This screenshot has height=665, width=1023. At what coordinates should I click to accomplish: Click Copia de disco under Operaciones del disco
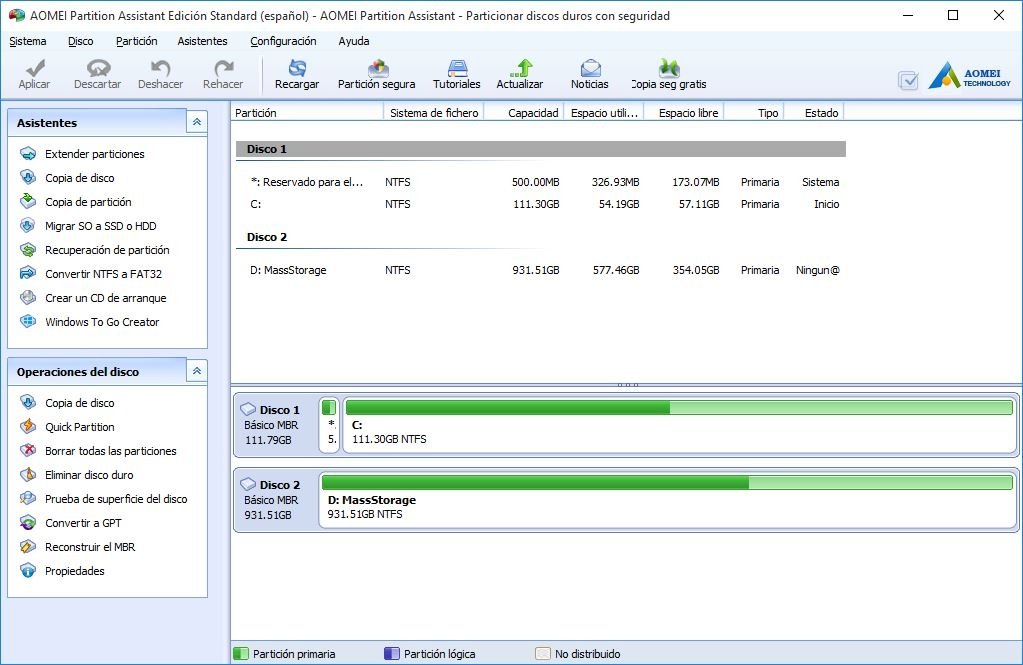pyautogui.click(x=80, y=403)
